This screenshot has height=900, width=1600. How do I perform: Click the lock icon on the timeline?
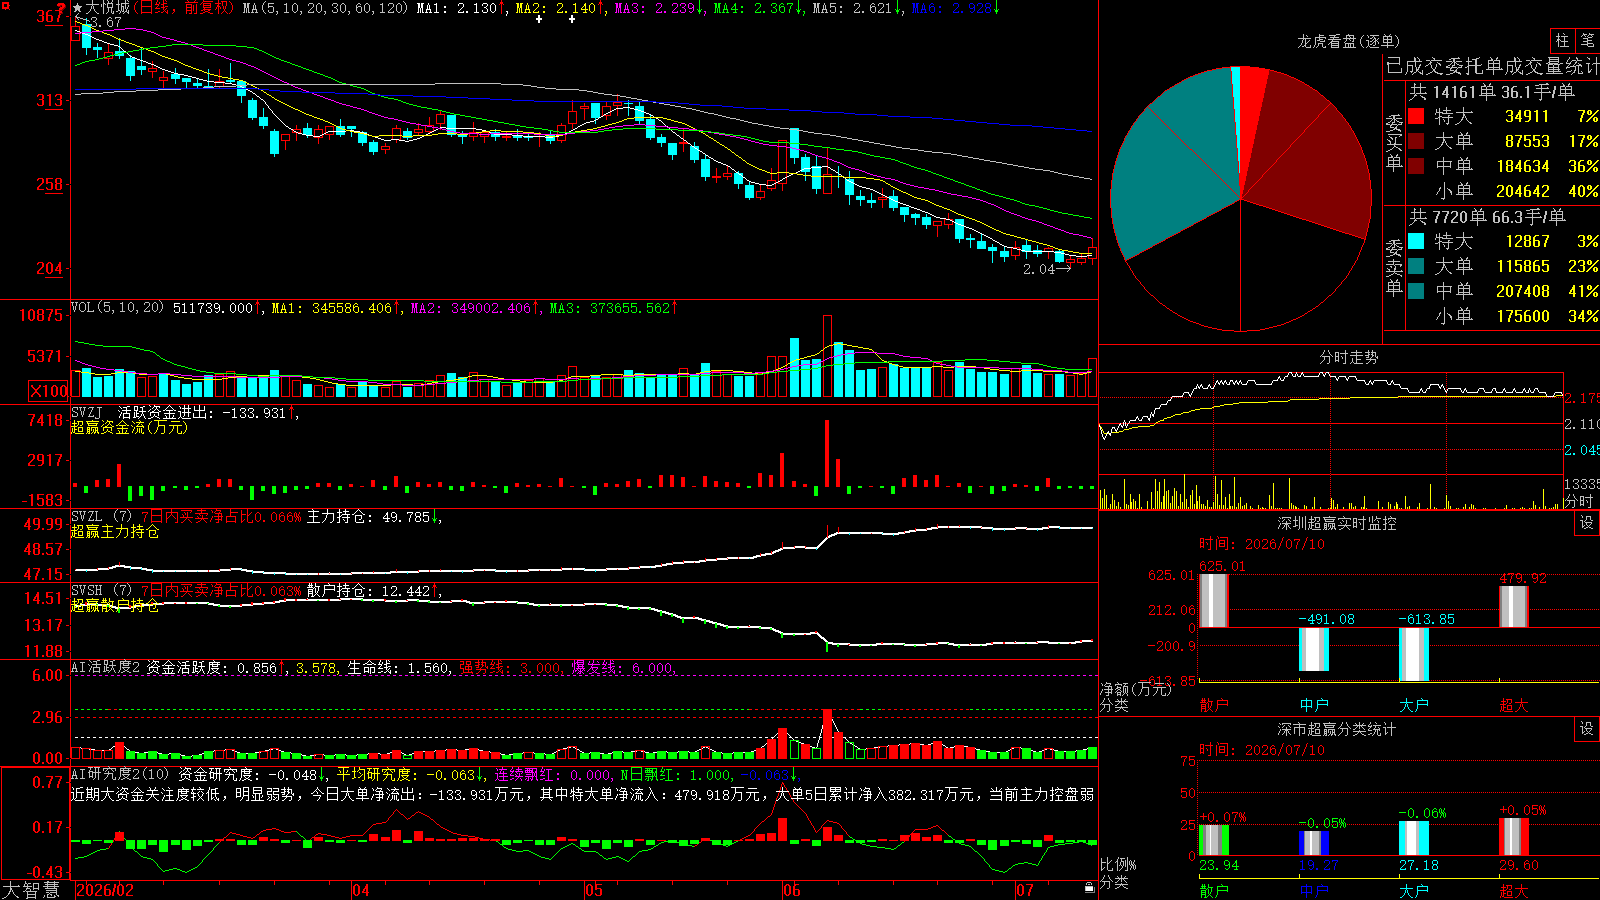click(x=1090, y=888)
